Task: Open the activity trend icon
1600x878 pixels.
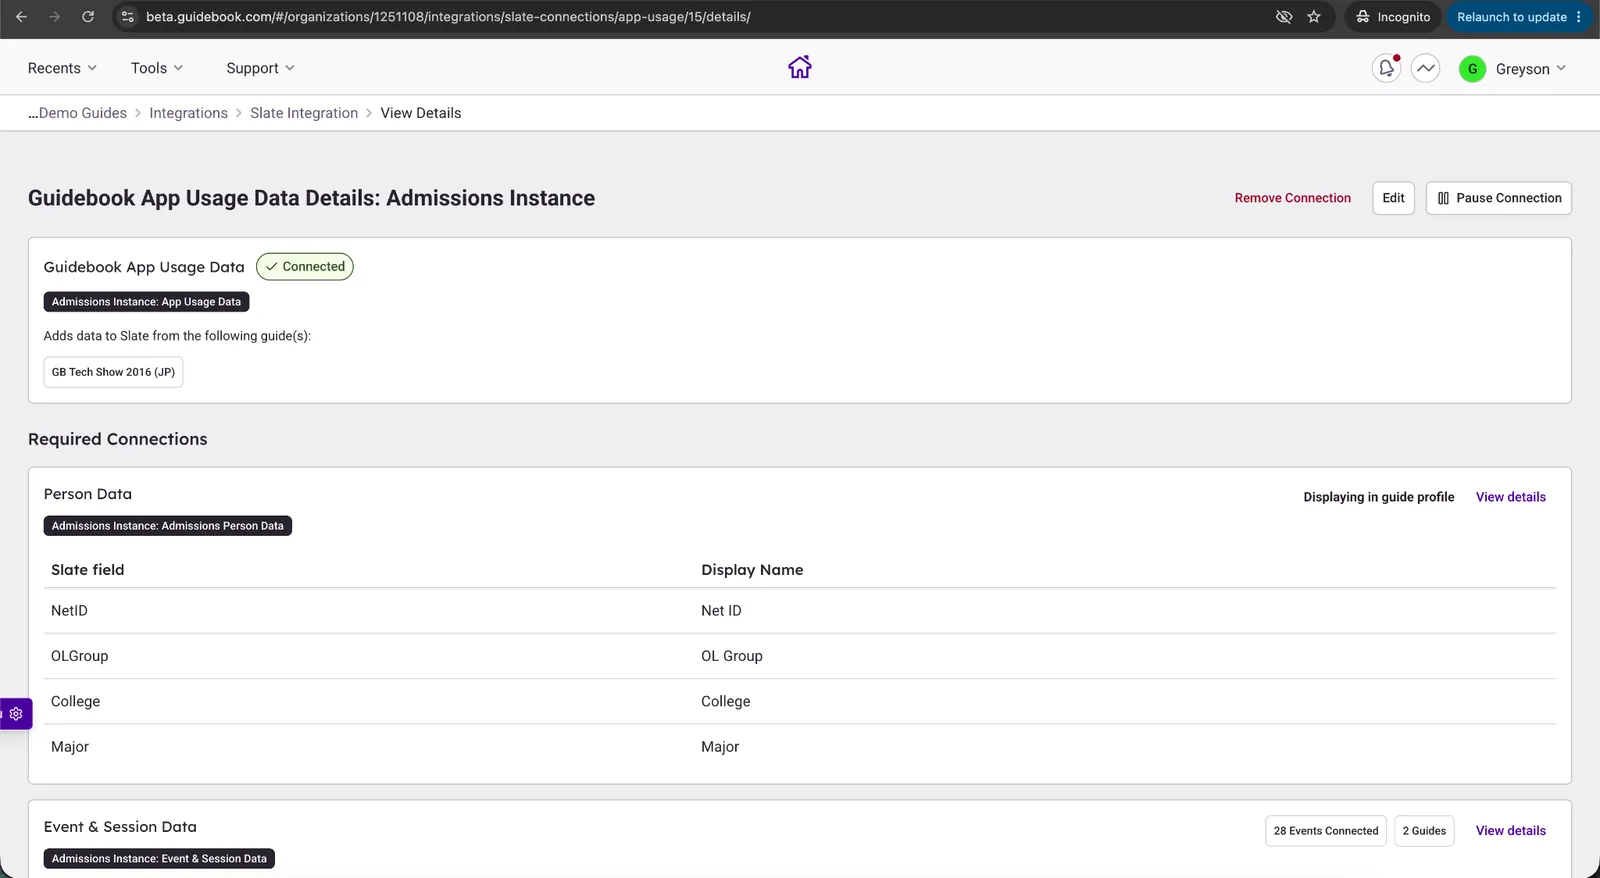Action: coord(1425,68)
